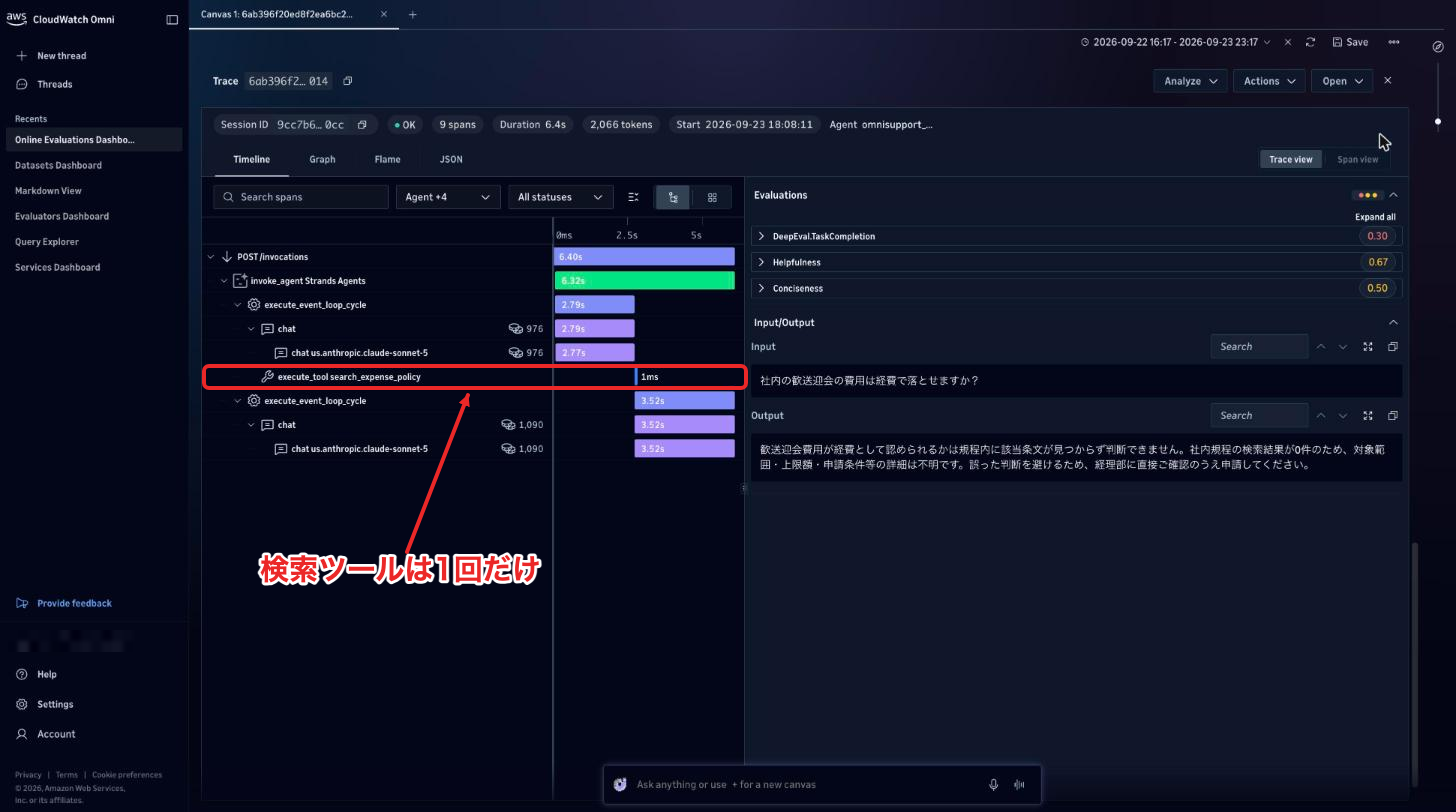Select Trace view mode

[x=1290, y=159]
